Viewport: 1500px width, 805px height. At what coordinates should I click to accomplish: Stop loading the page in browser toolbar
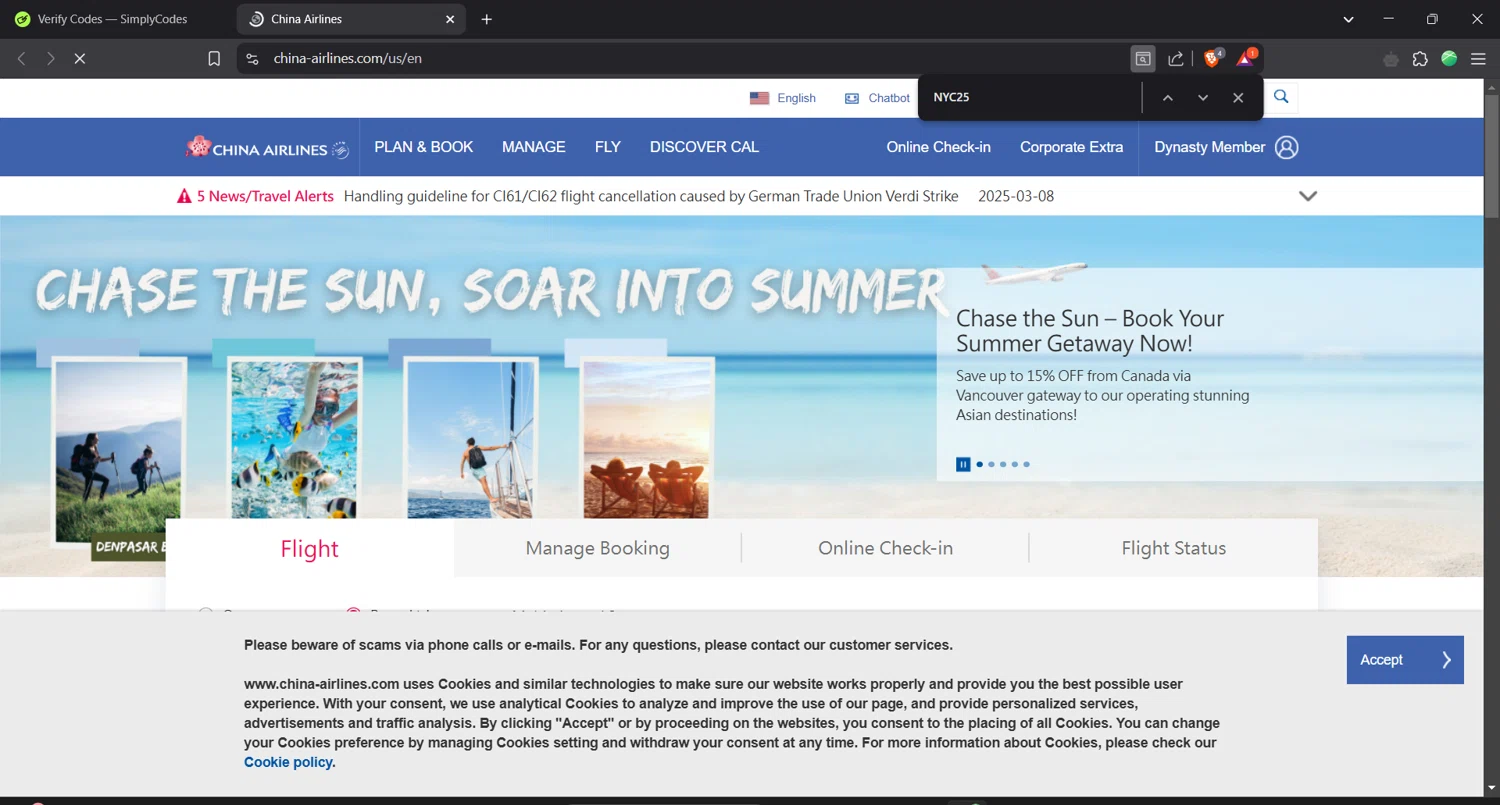[80, 59]
